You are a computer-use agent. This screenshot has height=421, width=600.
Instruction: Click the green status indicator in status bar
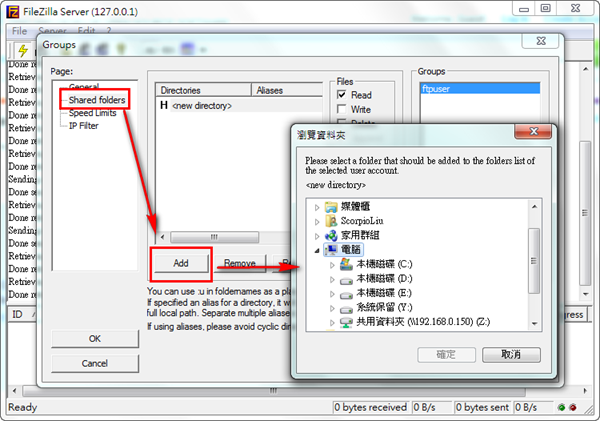coord(561,407)
